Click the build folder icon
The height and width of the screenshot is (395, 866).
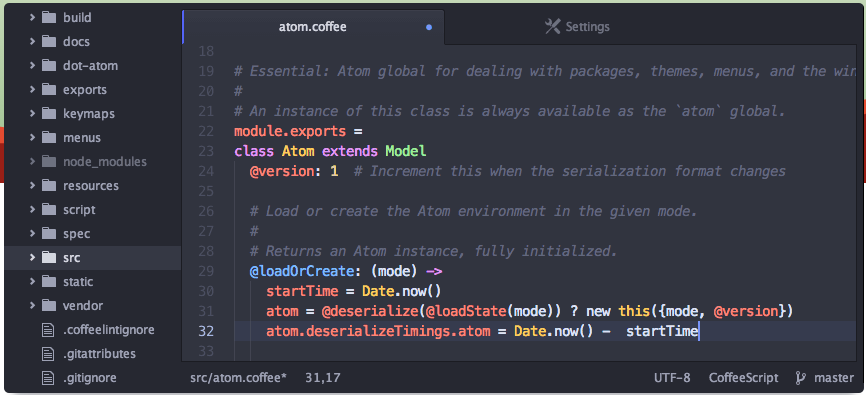point(49,18)
